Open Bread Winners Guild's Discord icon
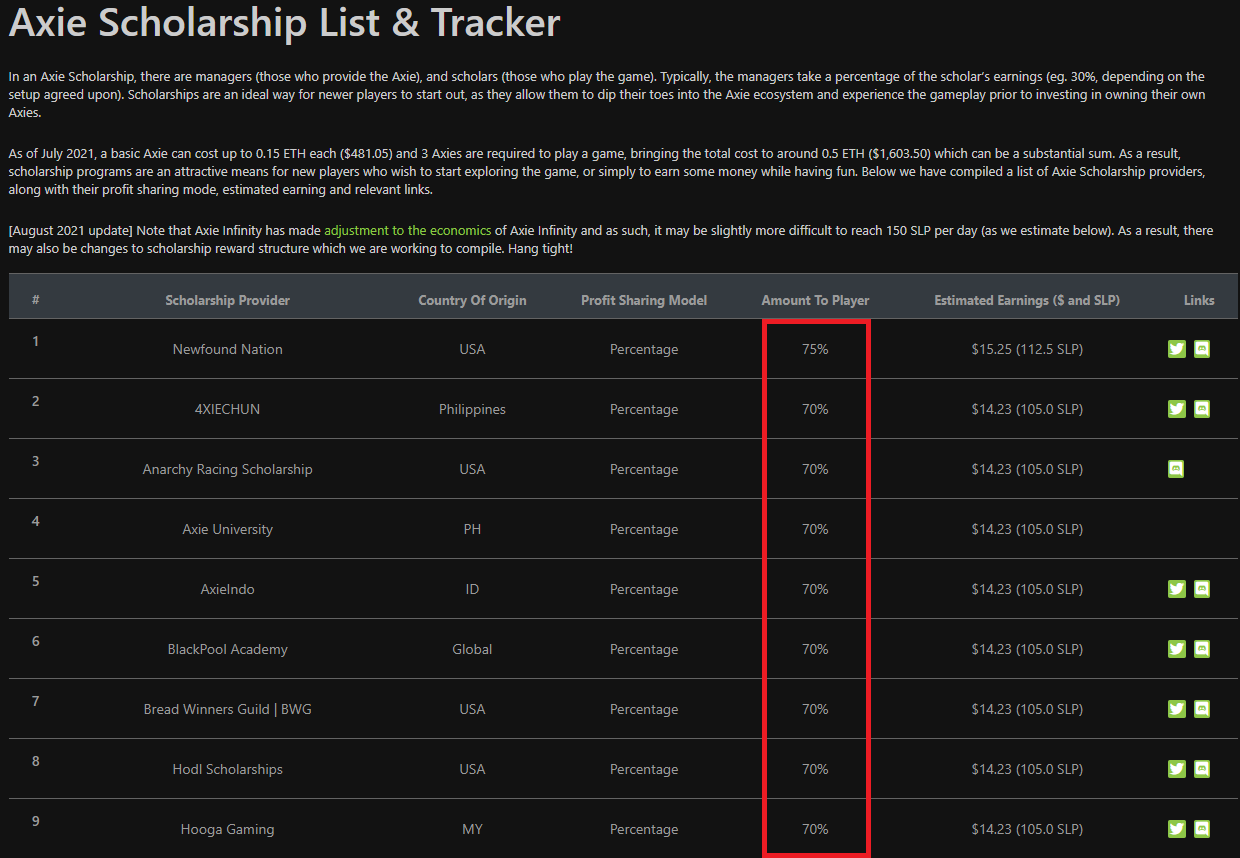The image size is (1240, 858). pyautogui.click(x=1202, y=709)
